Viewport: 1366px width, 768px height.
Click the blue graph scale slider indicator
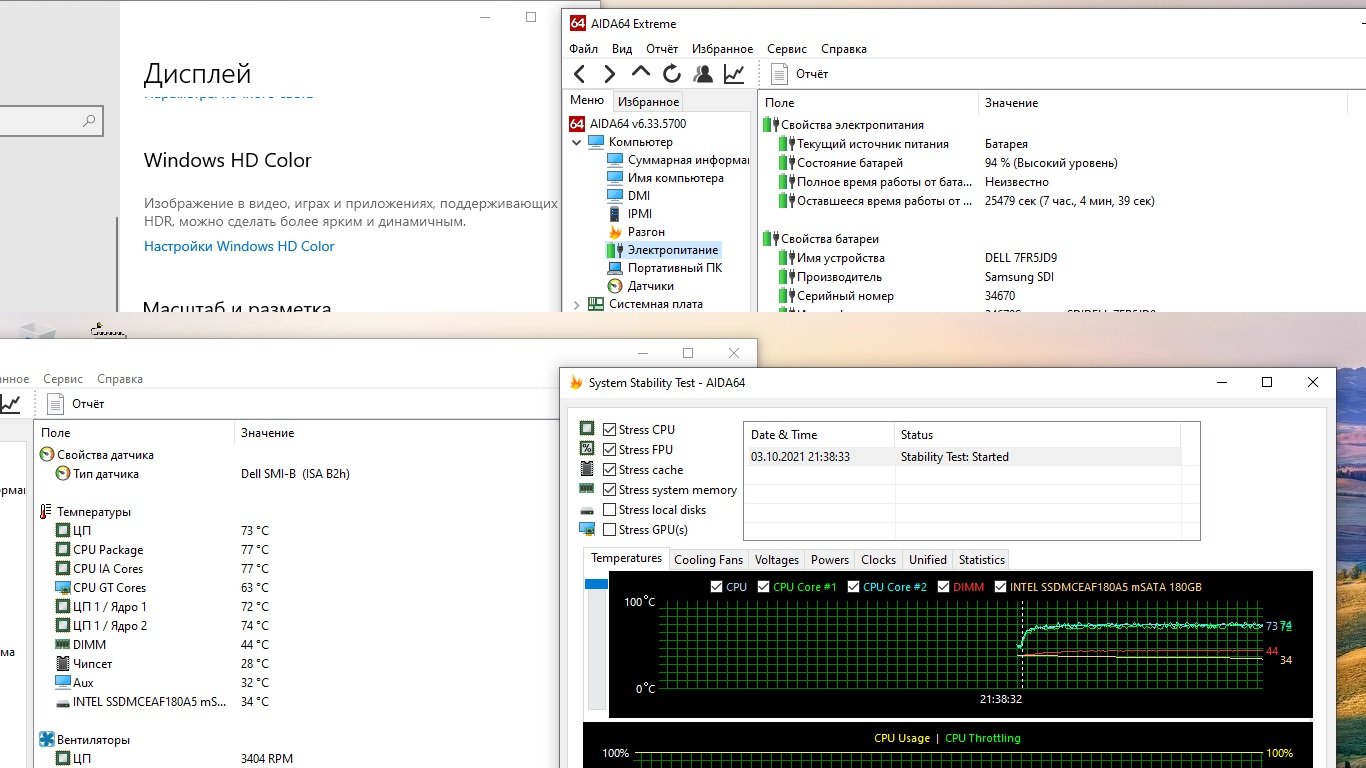(596, 584)
